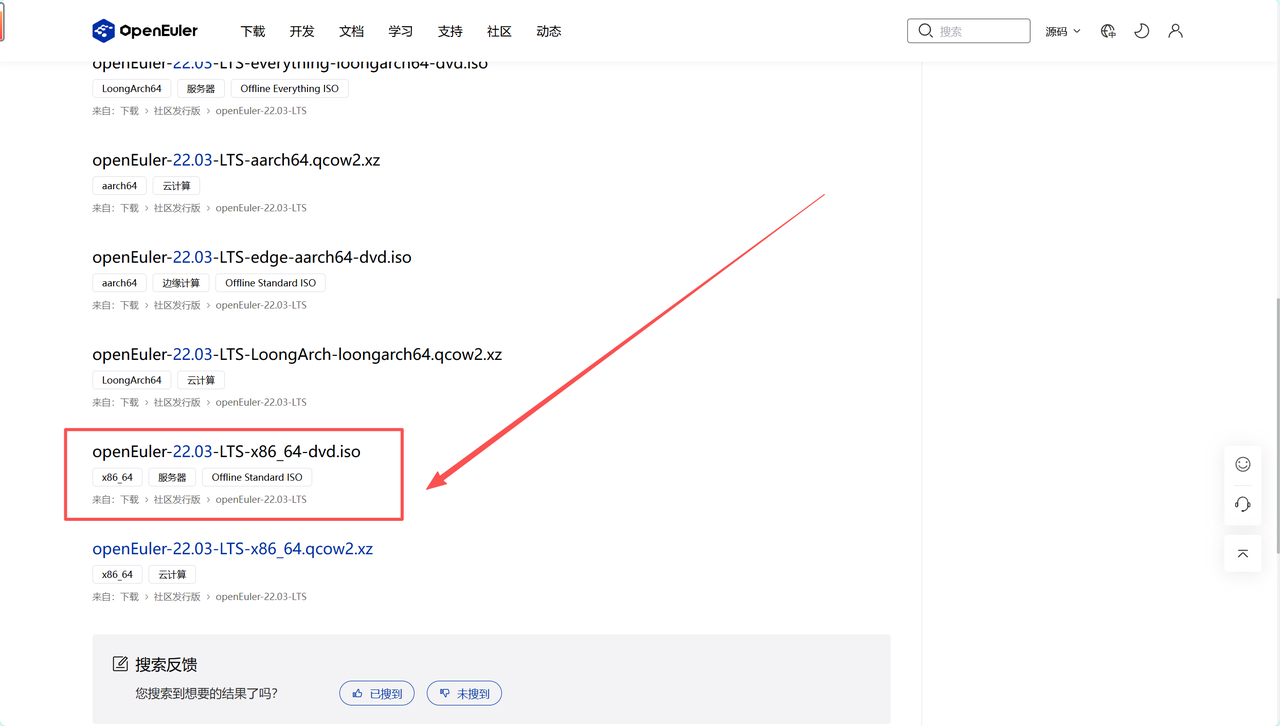Open the 支持 menu
Screen dimensions: 1280x726
(x=450, y=31)
